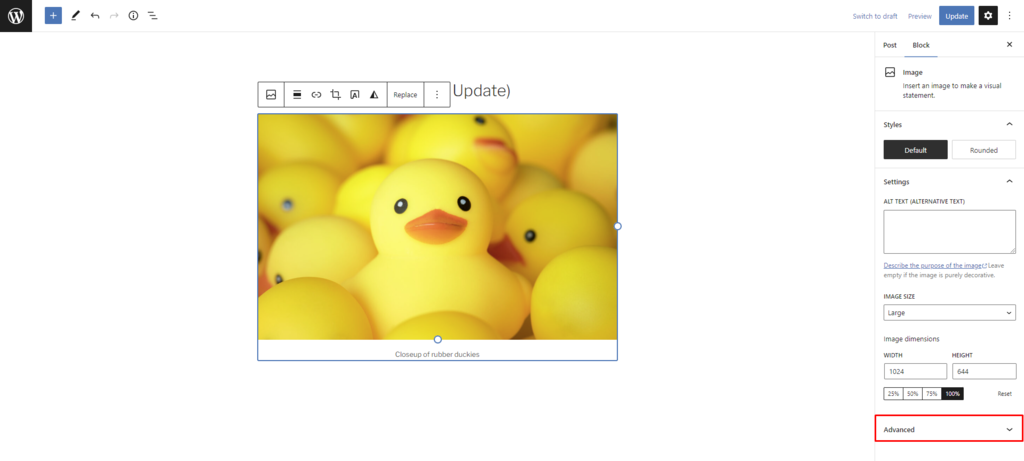This screenshot has height=461, width=1024.
Task: Switch to the Post tab
Action: pyautogui.click(x=890, y=45)
